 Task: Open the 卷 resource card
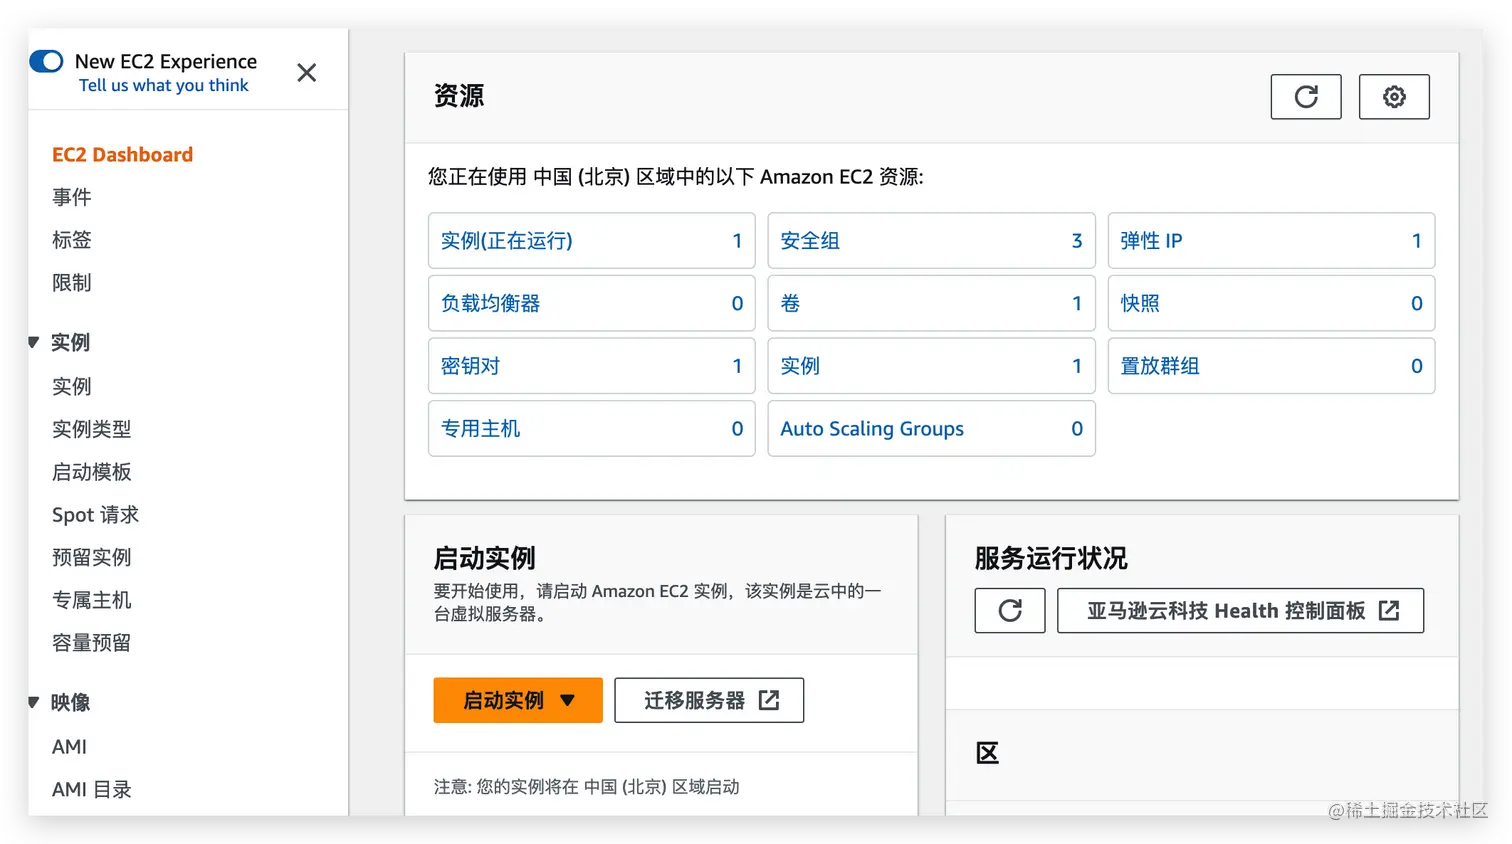[931, 303]
